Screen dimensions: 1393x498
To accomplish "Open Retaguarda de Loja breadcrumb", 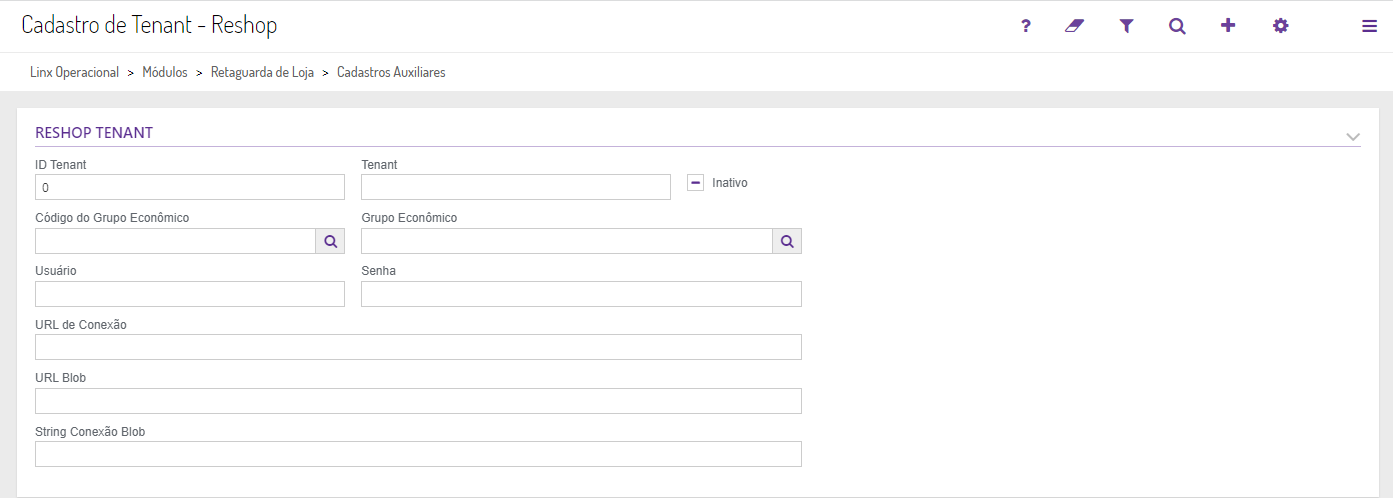I will coord(262,73).
